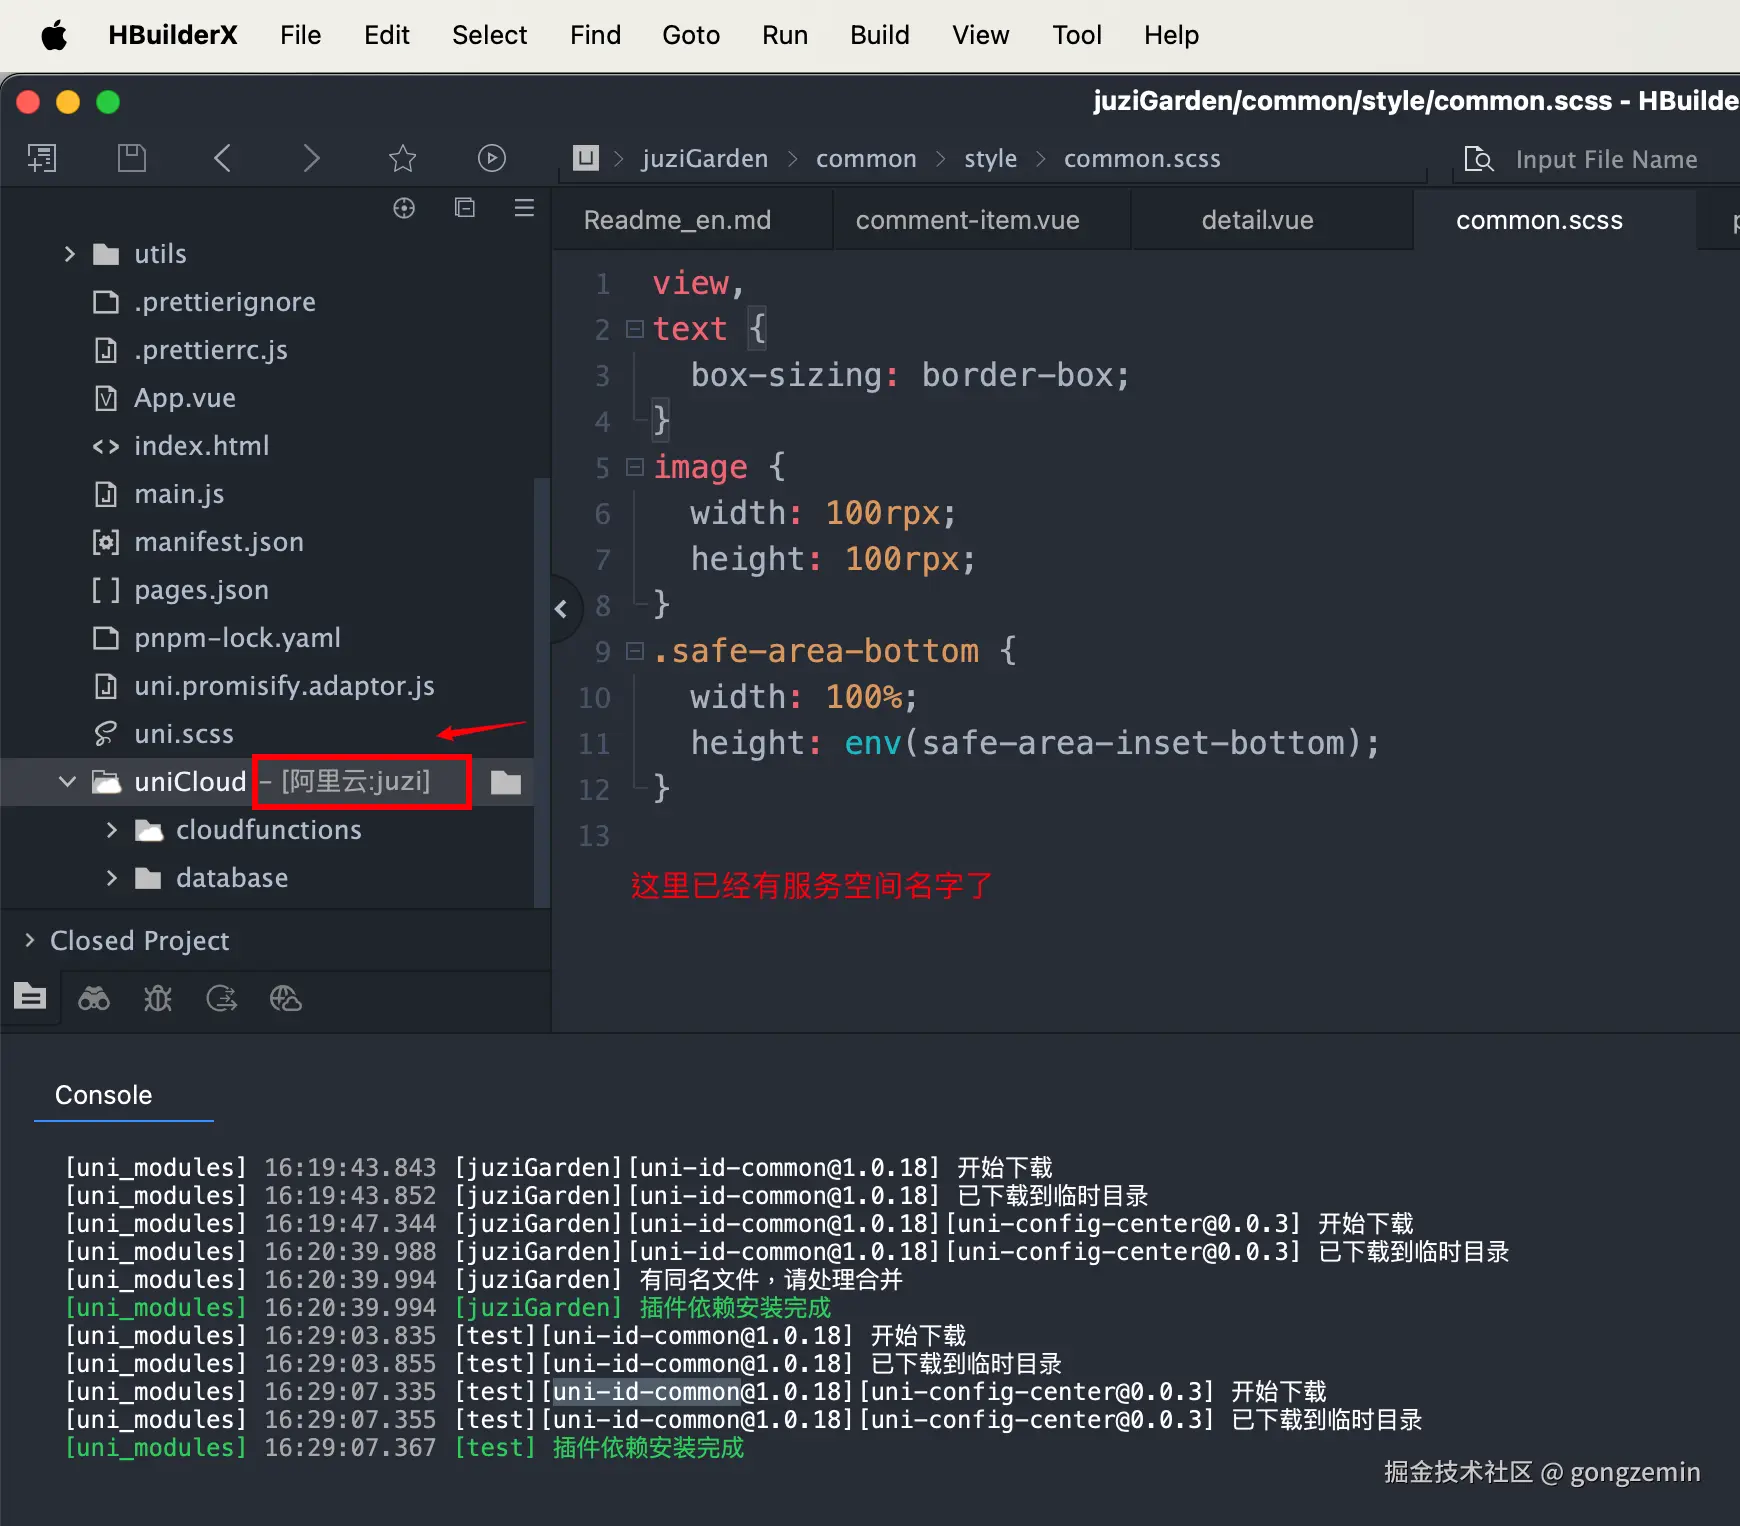Click the sync refresh icon in bottom bar
Image resolution: width=1740 pixels, height=1526 pixels.
(x=222, y=998)
